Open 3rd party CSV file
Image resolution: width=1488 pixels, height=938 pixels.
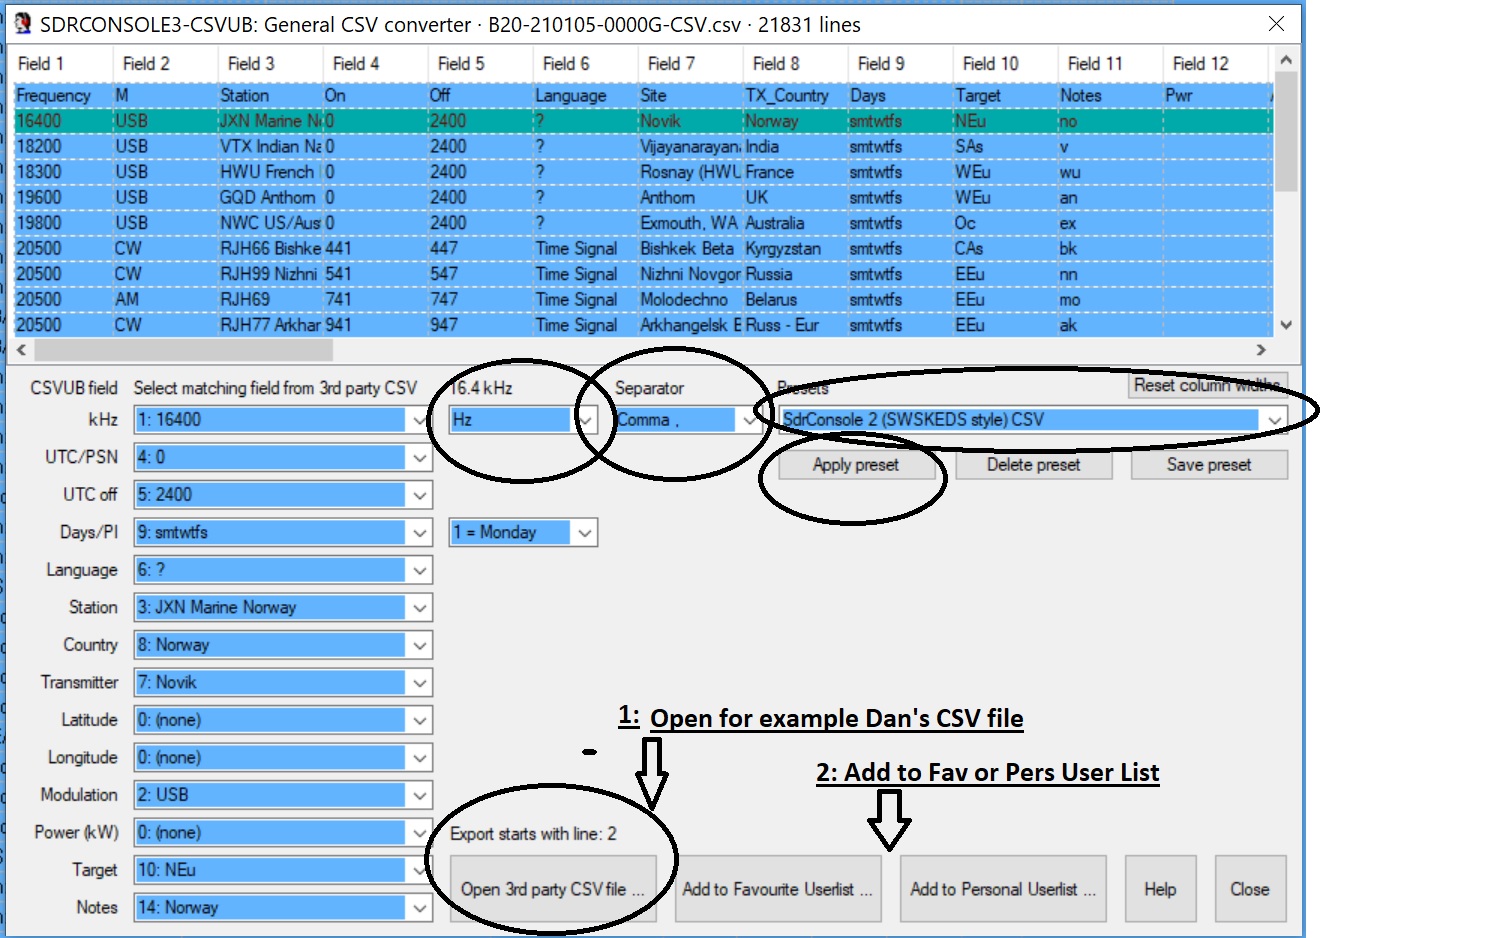[x=552, y=889]
